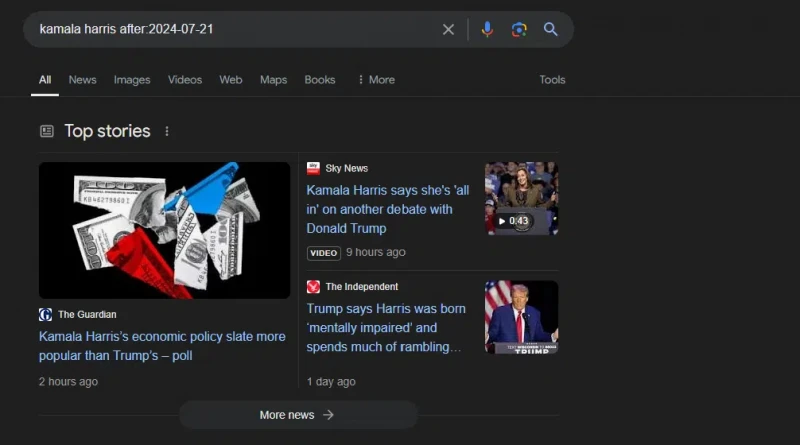Switch to the Images tab
Screen dimensions: 800x445
tap(132, 80)
